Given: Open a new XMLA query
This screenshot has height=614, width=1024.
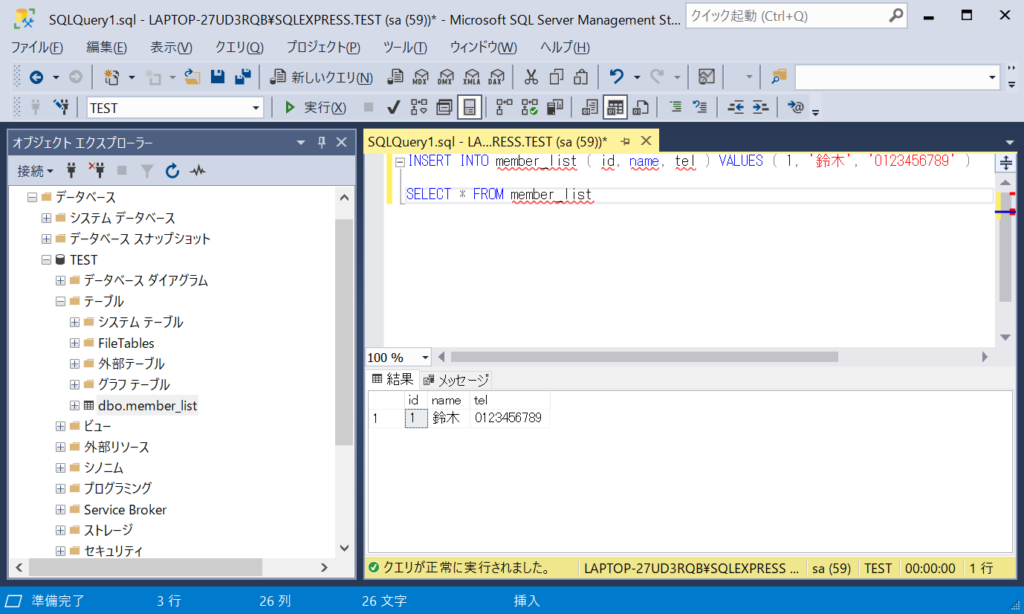Looking at the screenshot, I should point(472,77).
